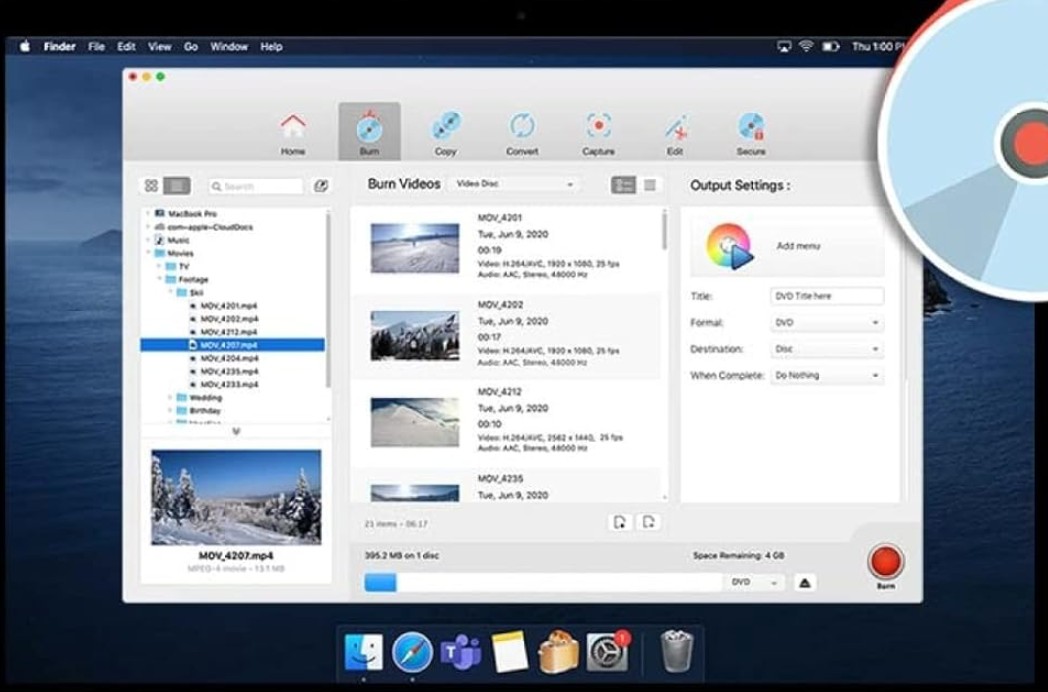Open the Capture tool
The height and width of the screenshot is (692, 1048).
tap(598, 133)
